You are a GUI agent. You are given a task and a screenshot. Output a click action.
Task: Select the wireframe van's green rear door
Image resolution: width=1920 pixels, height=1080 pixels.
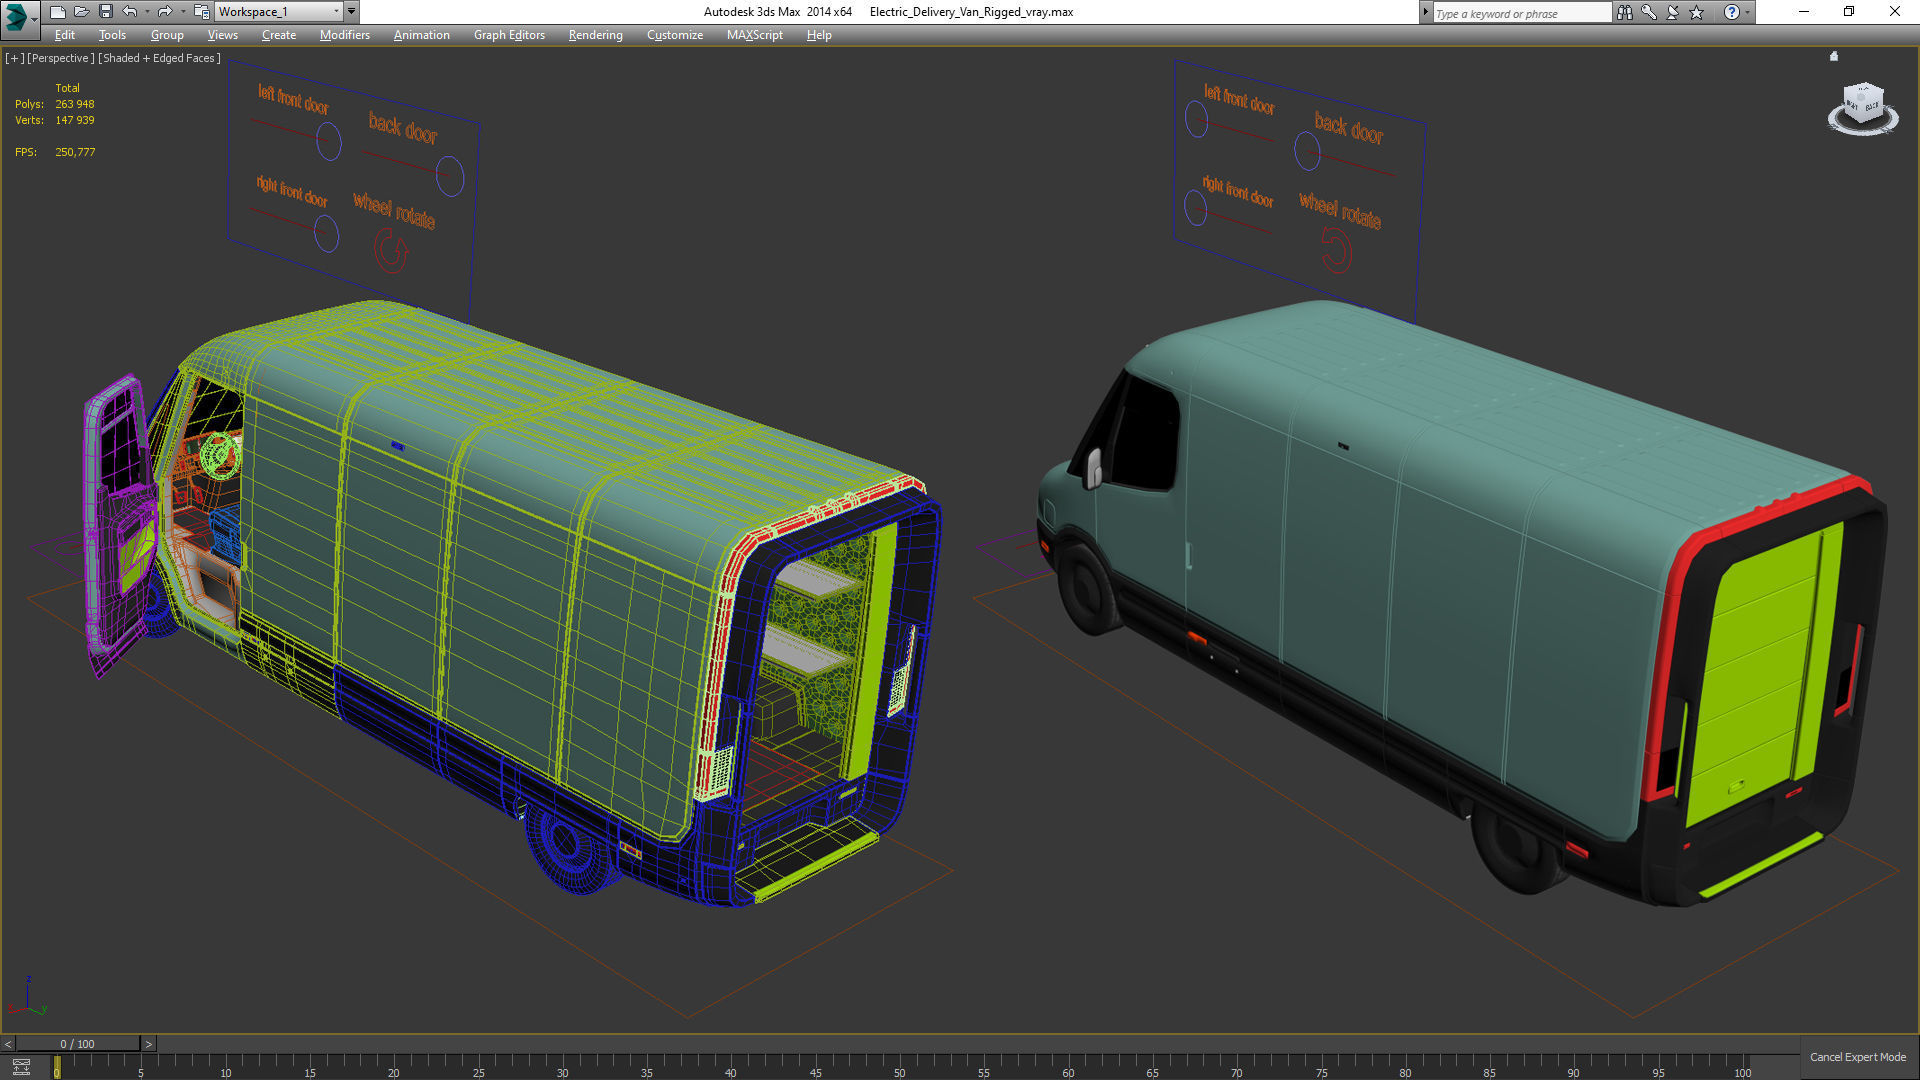(x=870, y=650)
